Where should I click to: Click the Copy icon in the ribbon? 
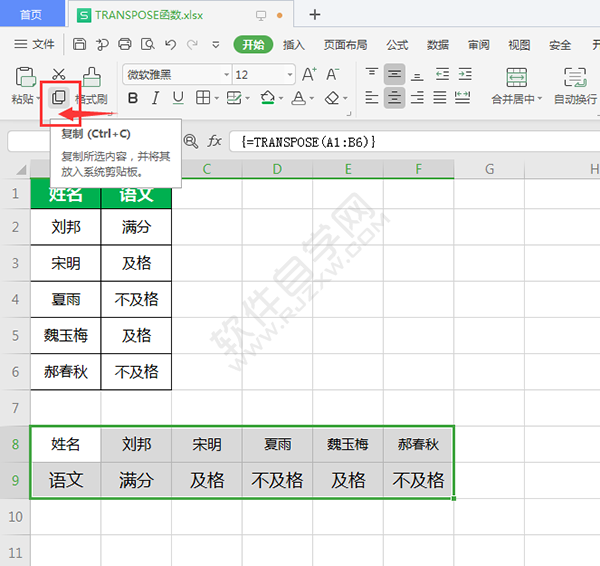tap(60, 98)
